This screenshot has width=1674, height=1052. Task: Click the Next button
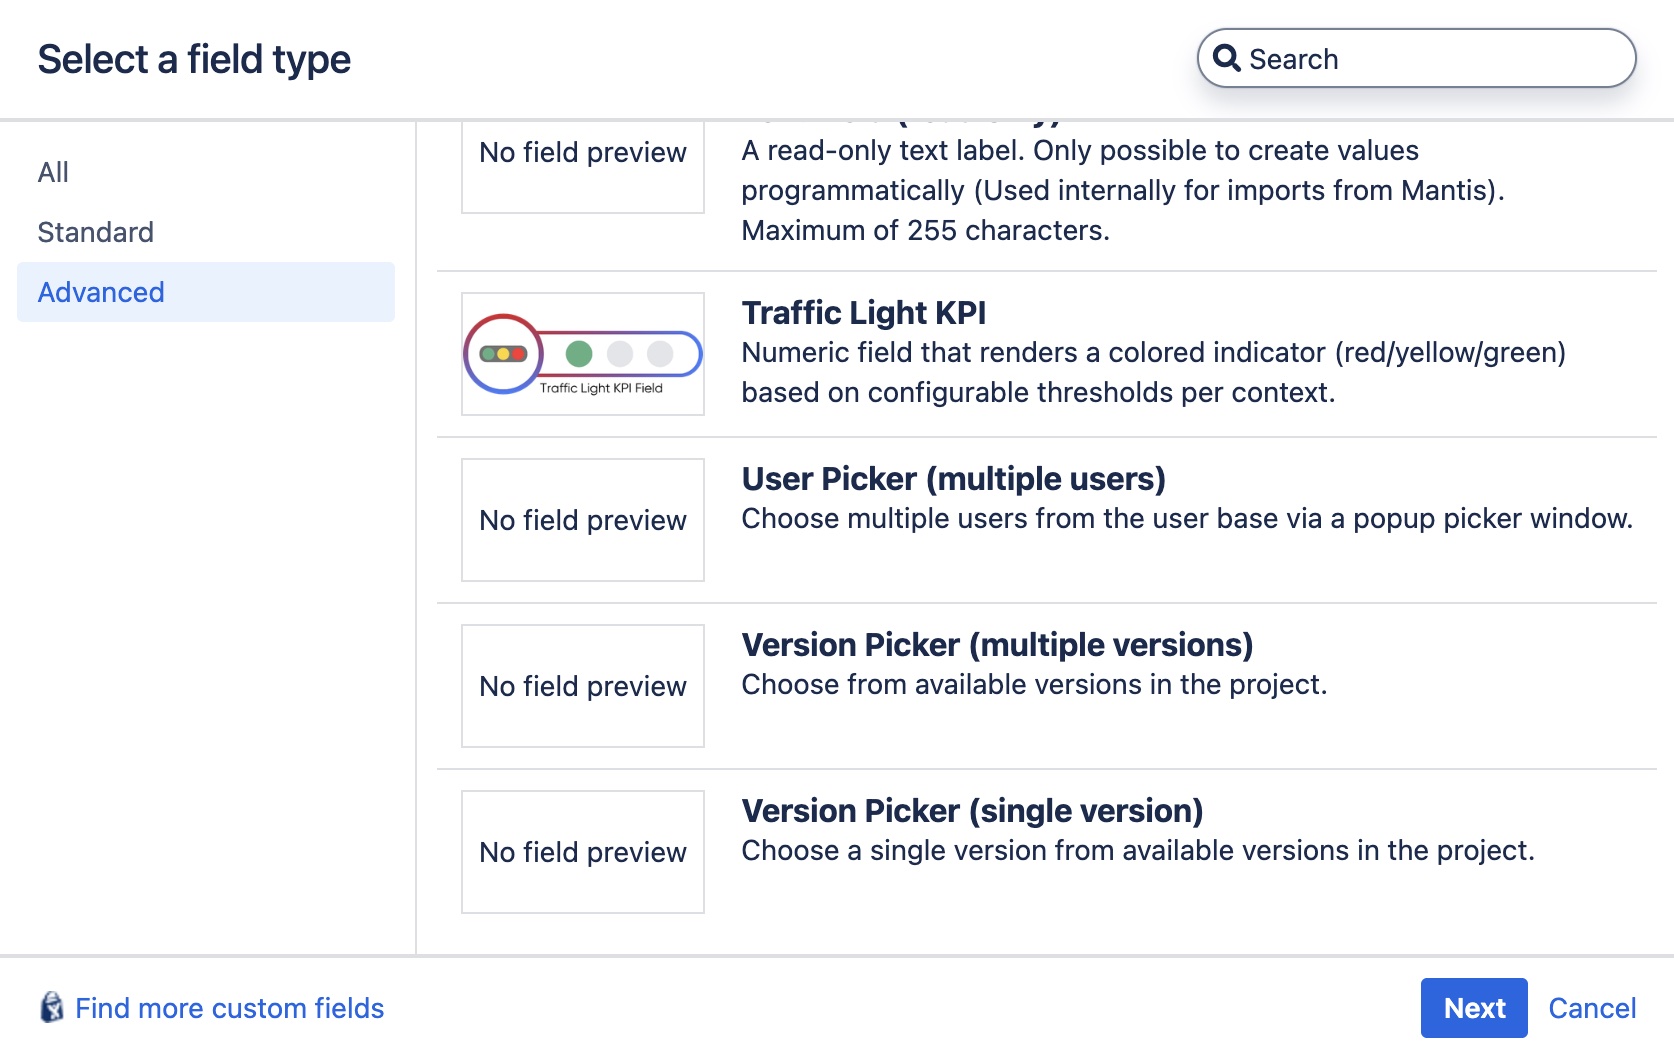[1474, 1008]
